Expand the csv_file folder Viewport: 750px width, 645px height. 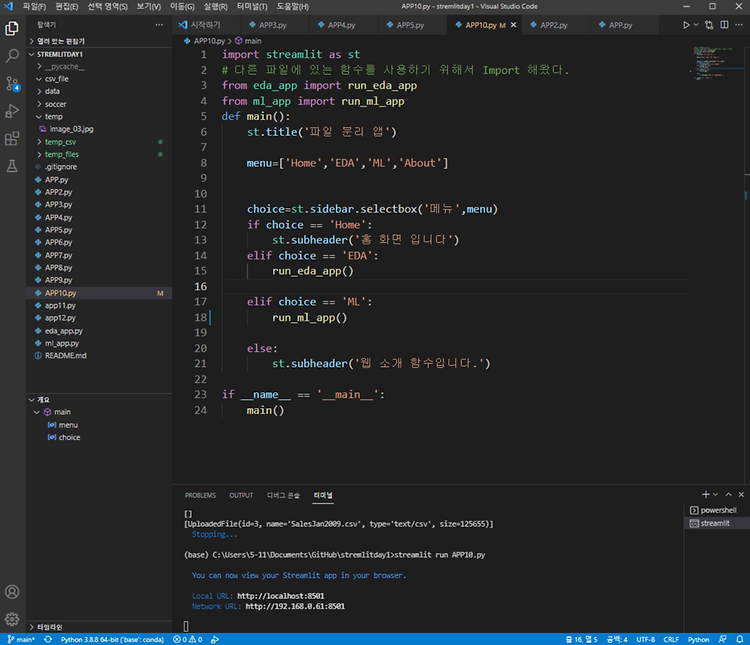(56, 78)
